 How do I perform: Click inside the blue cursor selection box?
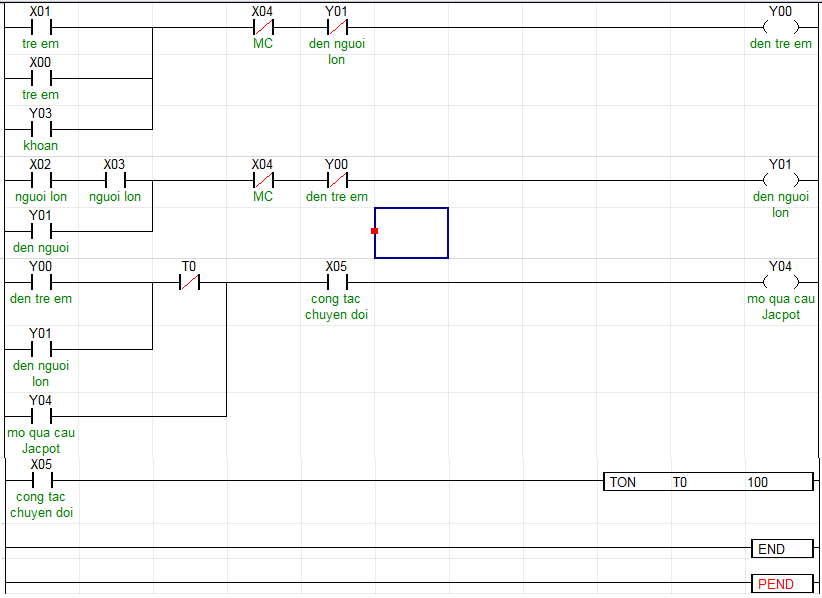[411, 233]
